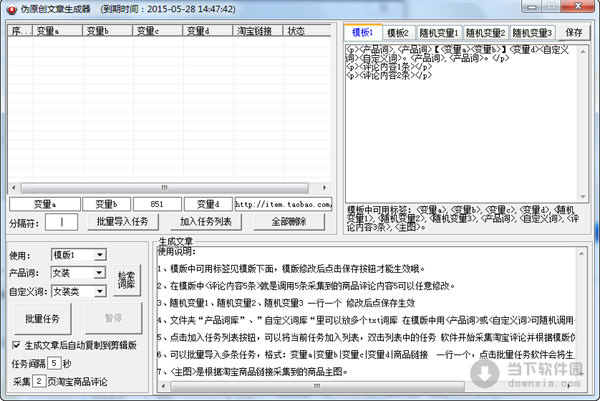Click the 变量d input field below table

(208, 204)
